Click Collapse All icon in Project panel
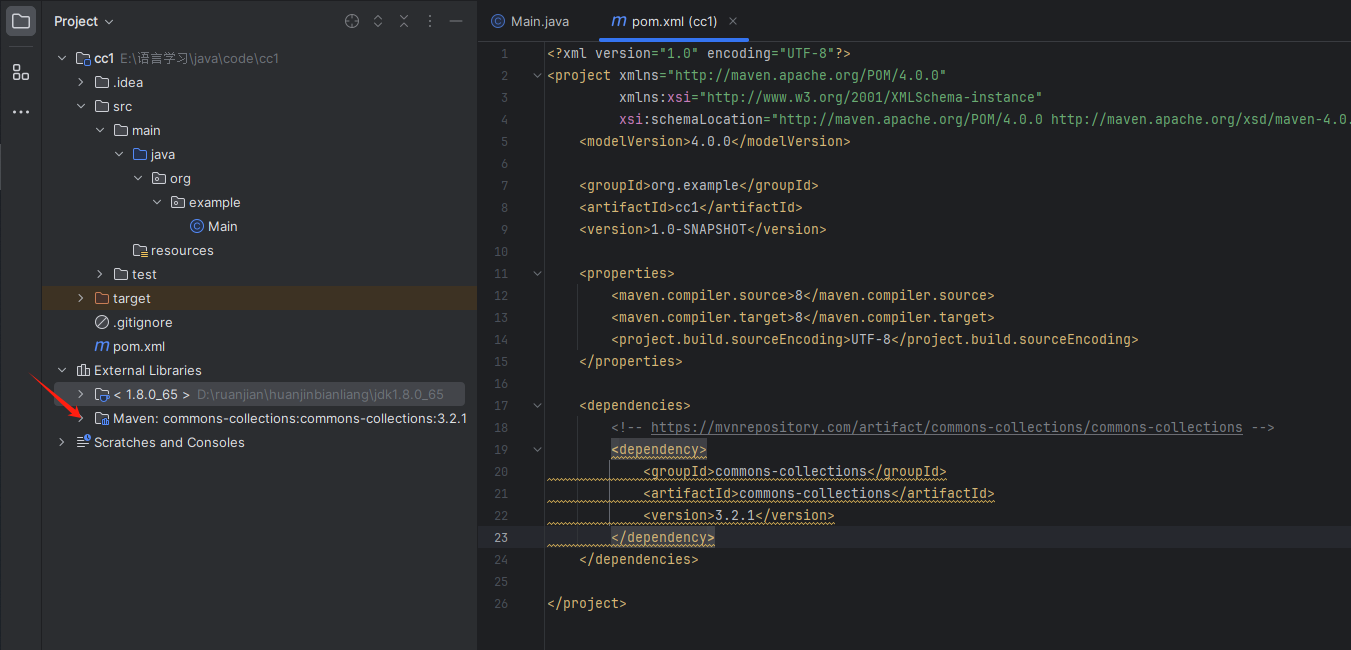This screenshot has width=1351, height=650. click(x=404, y=21)
